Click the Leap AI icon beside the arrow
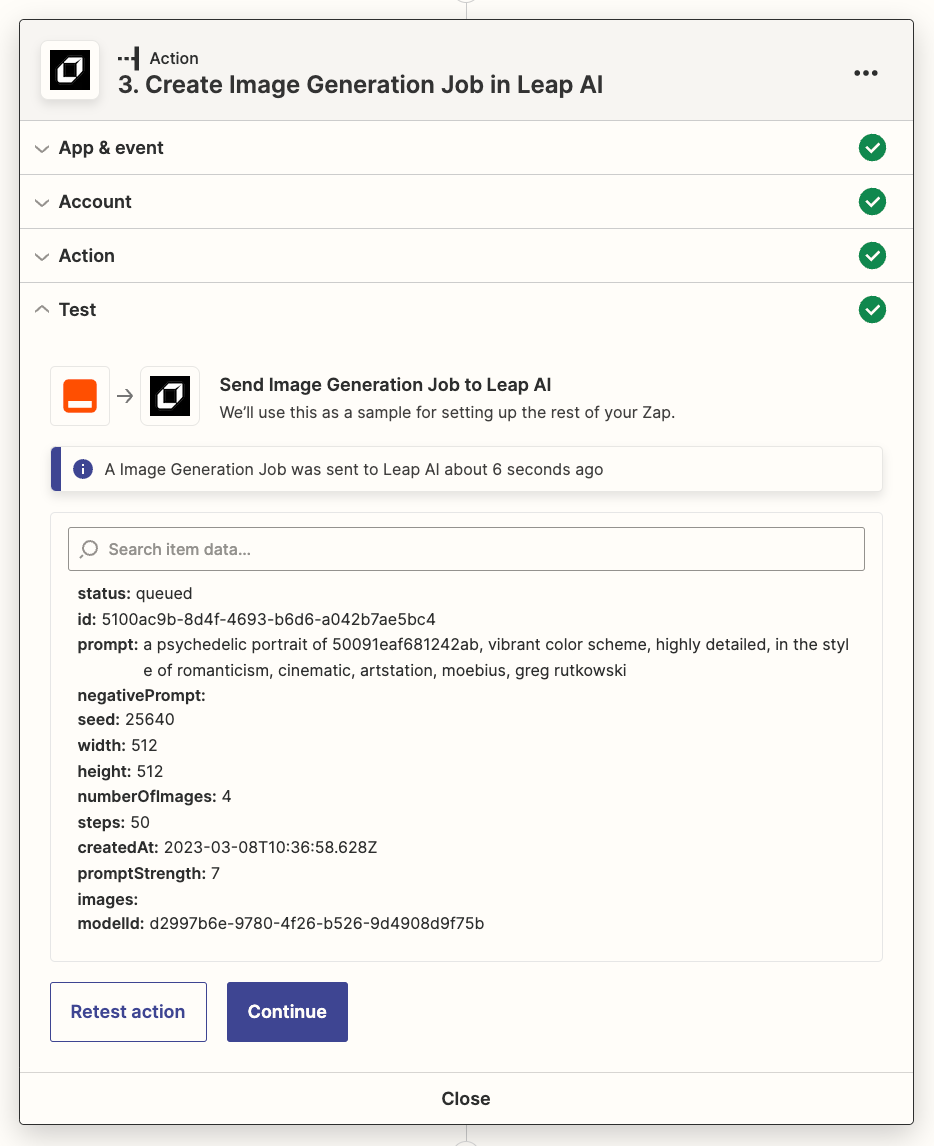934x1146 pixels. pos(170,396)
